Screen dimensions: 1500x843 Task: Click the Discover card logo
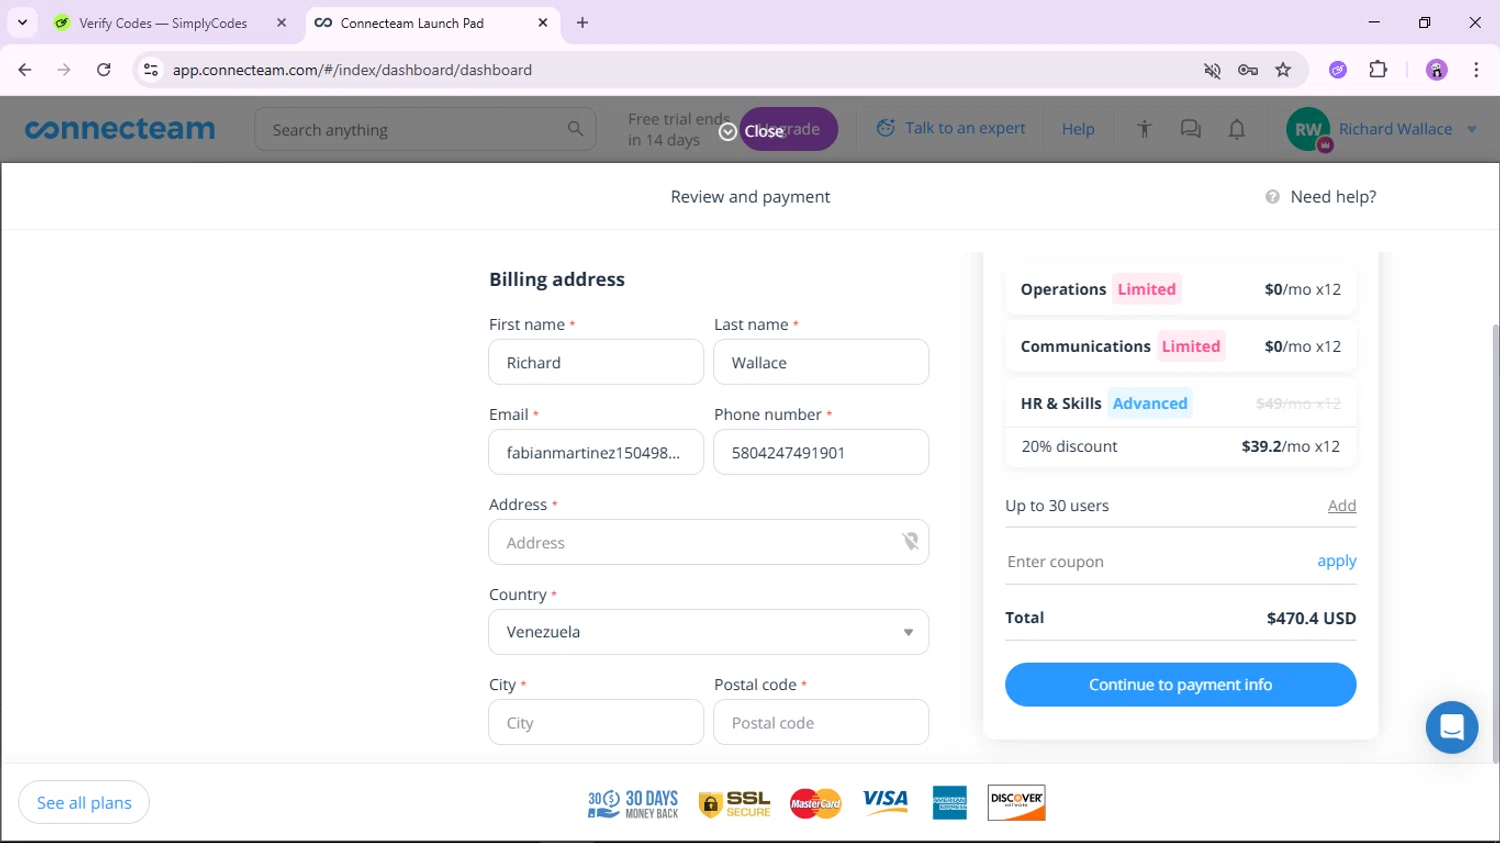[x=1016, y=803]
